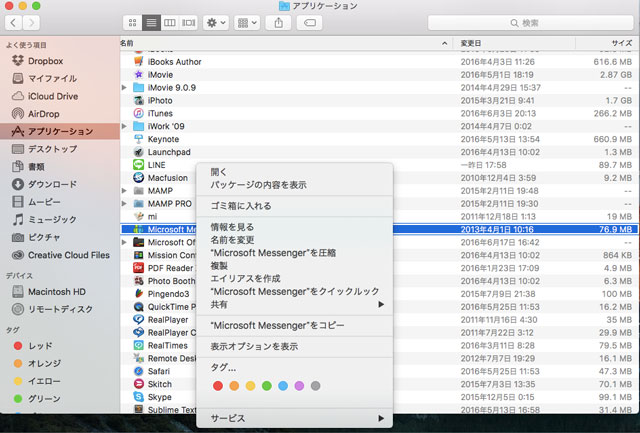640x433 pixels.
Task: Click the 検索 search field
Action: [530, 23]
